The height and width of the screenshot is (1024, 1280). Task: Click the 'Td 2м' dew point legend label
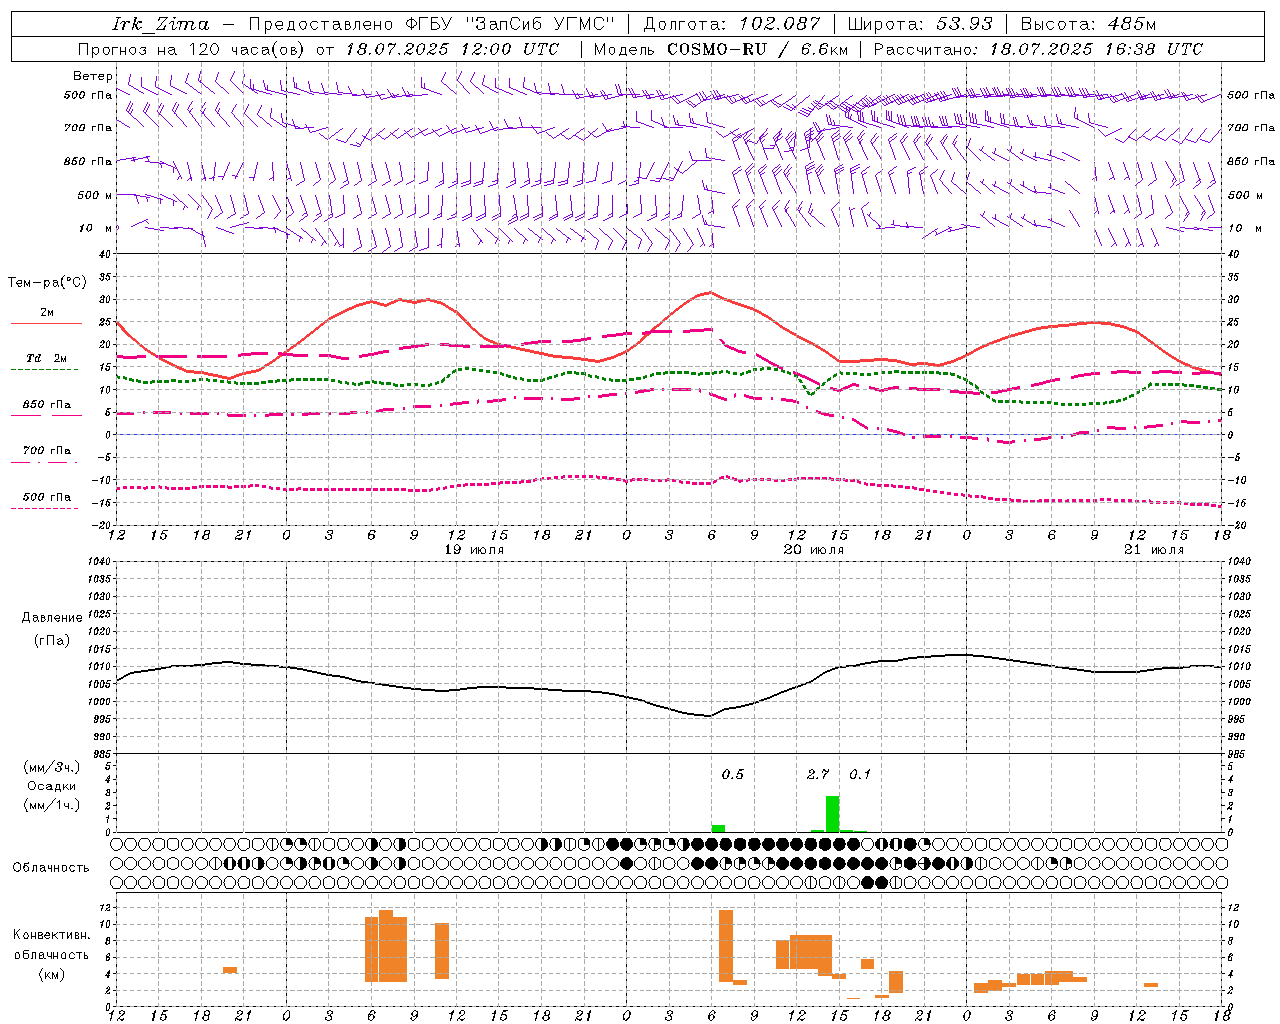(47, 358)
